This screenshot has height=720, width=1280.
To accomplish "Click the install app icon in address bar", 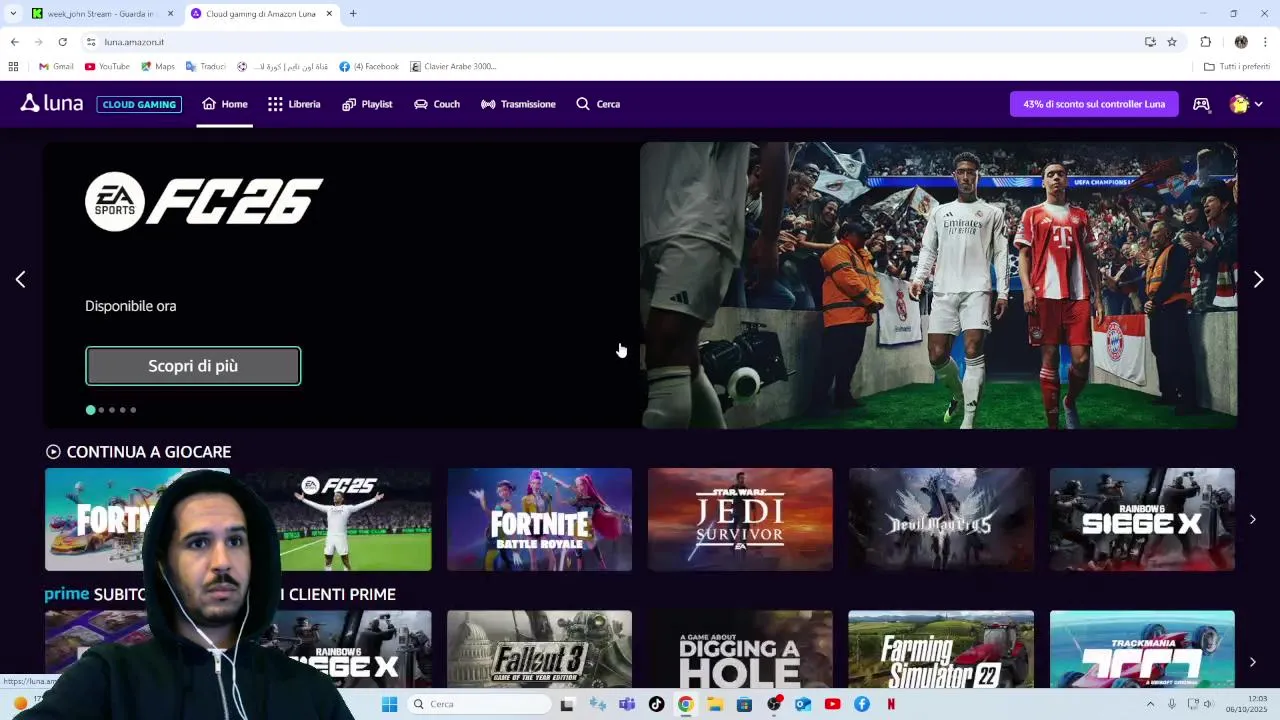I will [1150, 42].
